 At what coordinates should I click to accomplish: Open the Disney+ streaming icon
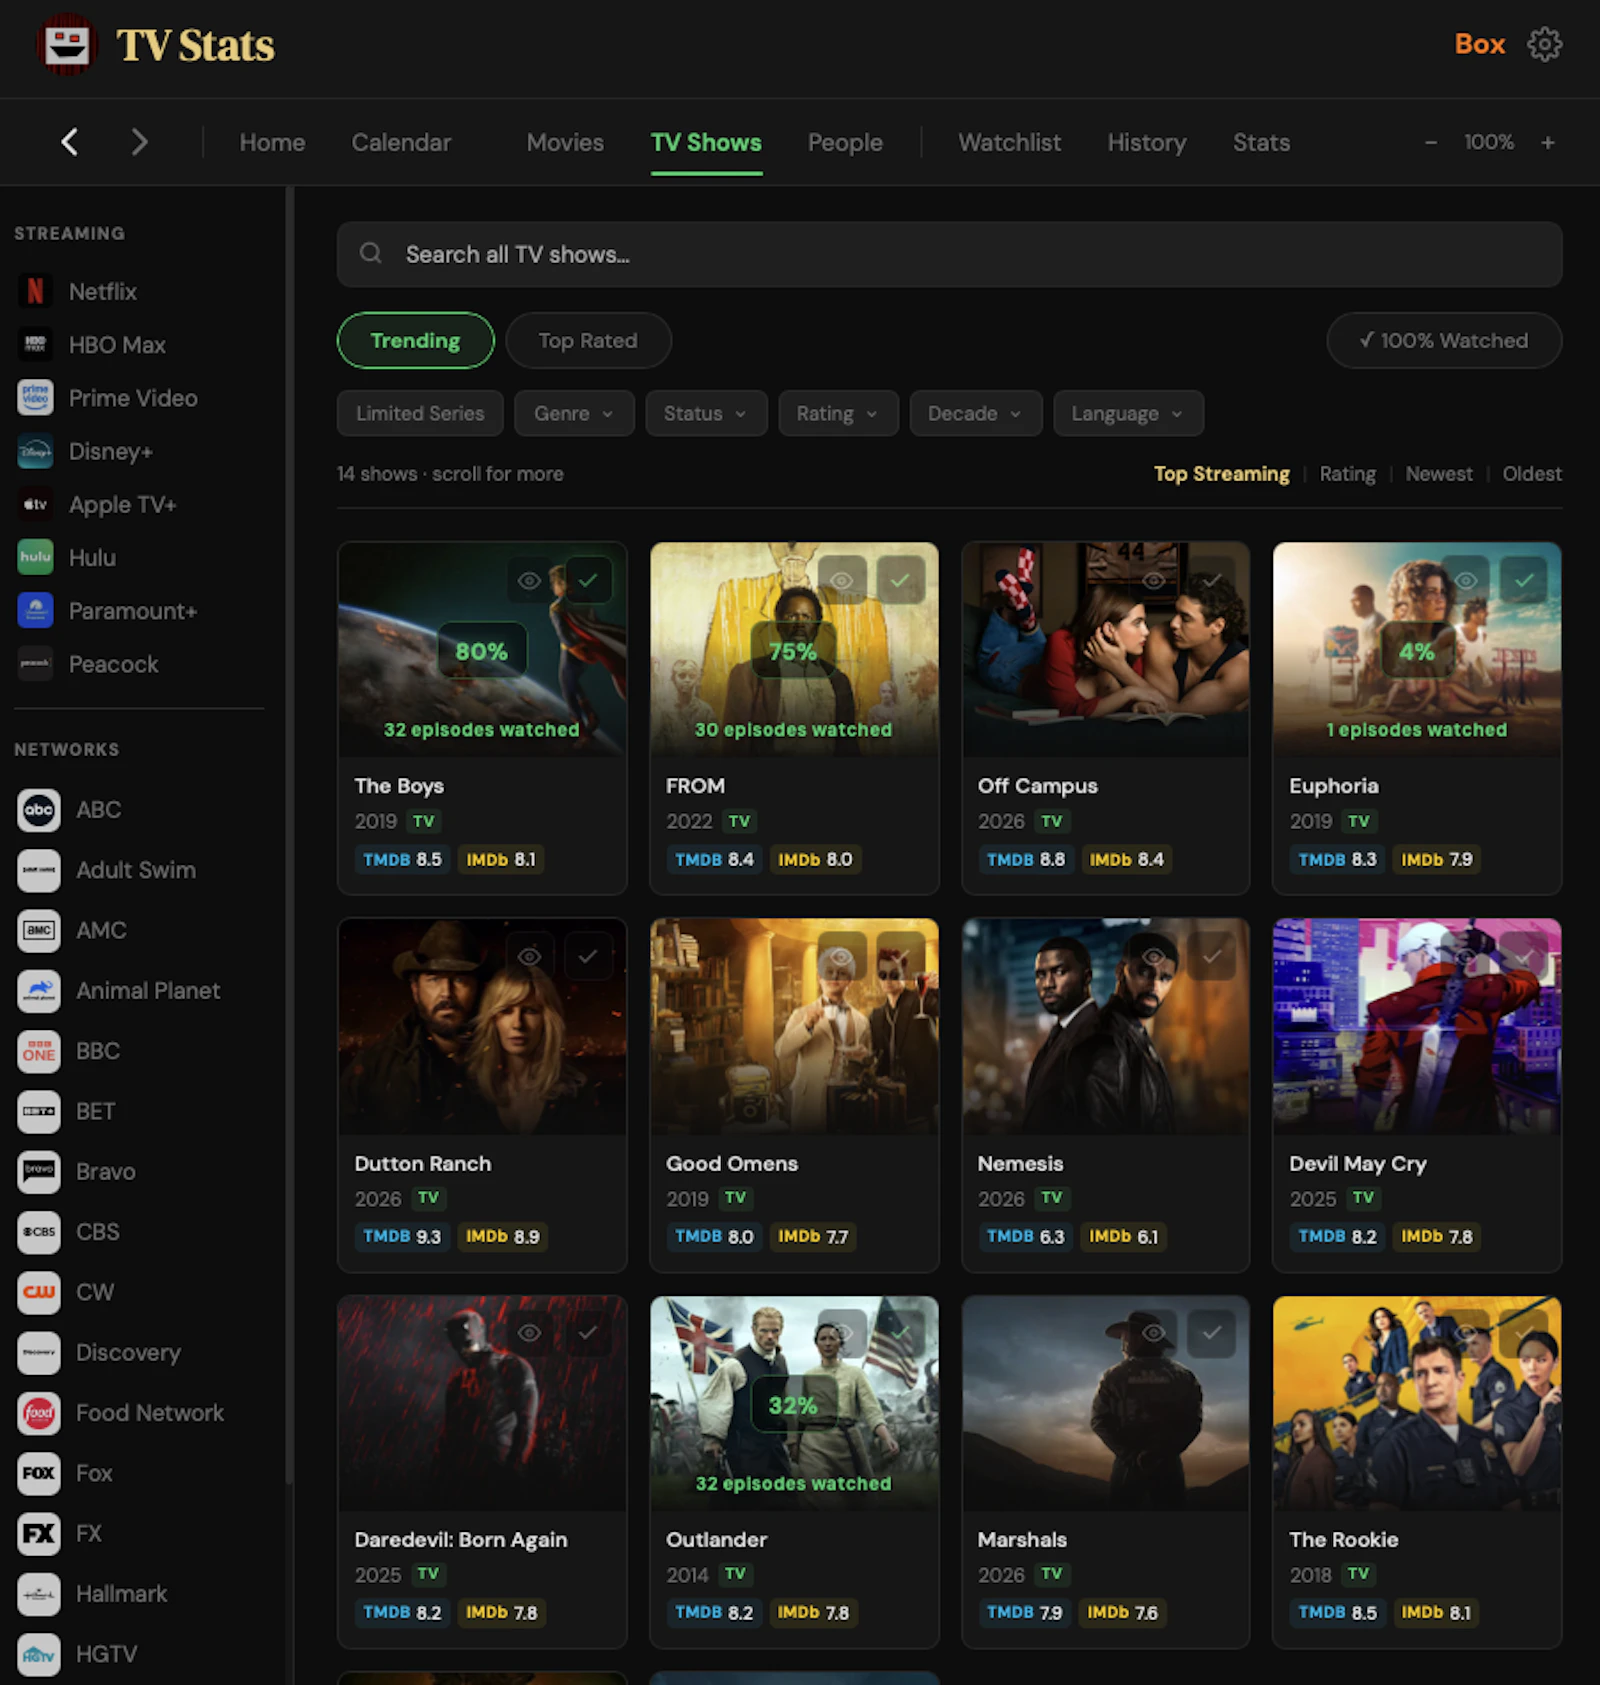tap(35, 451)
